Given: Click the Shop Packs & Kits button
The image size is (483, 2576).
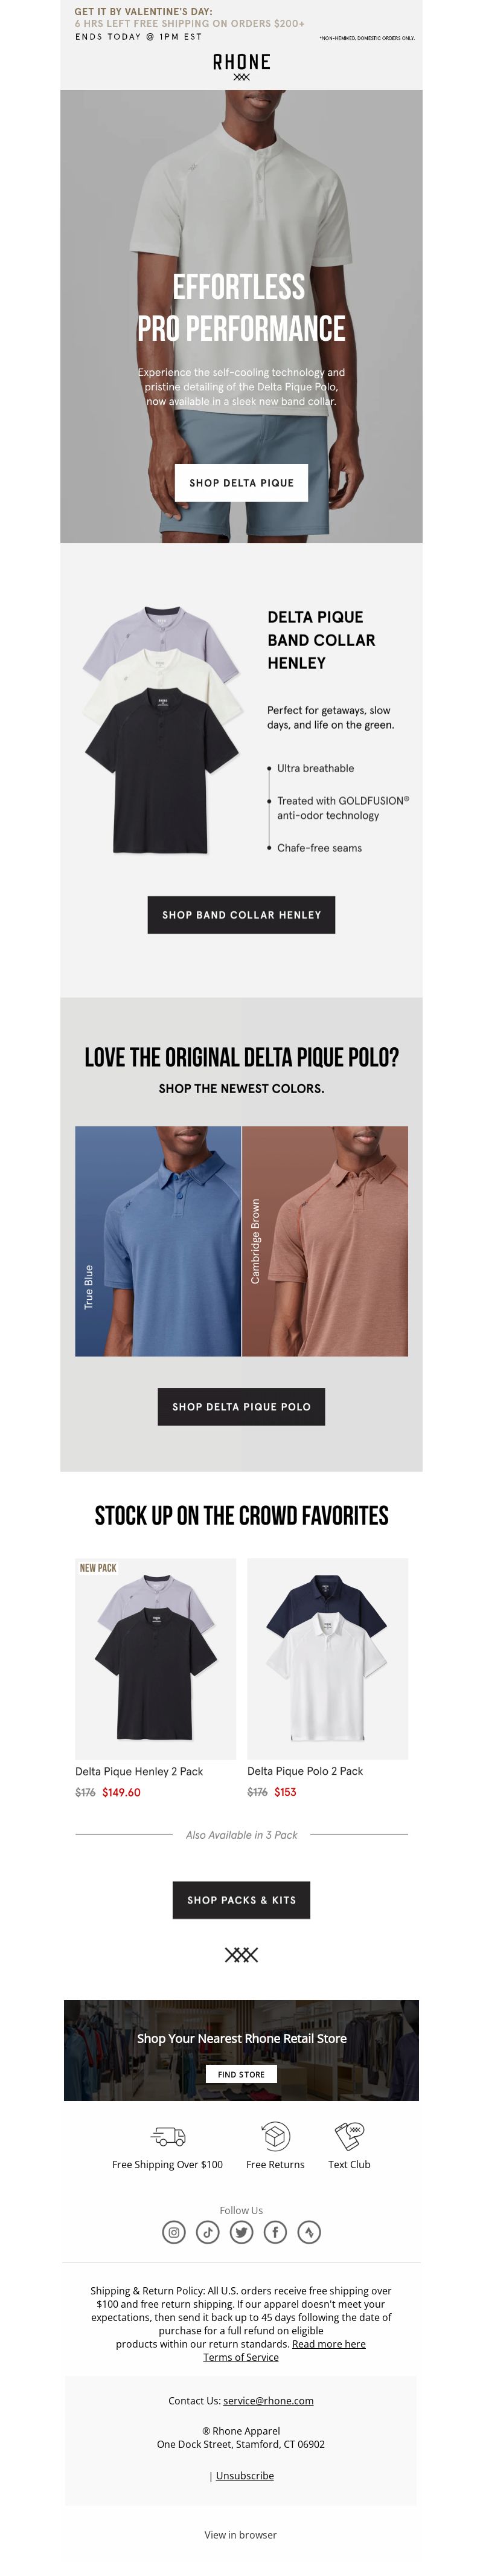Looking at the screenshot, I should pos(241,1900).
